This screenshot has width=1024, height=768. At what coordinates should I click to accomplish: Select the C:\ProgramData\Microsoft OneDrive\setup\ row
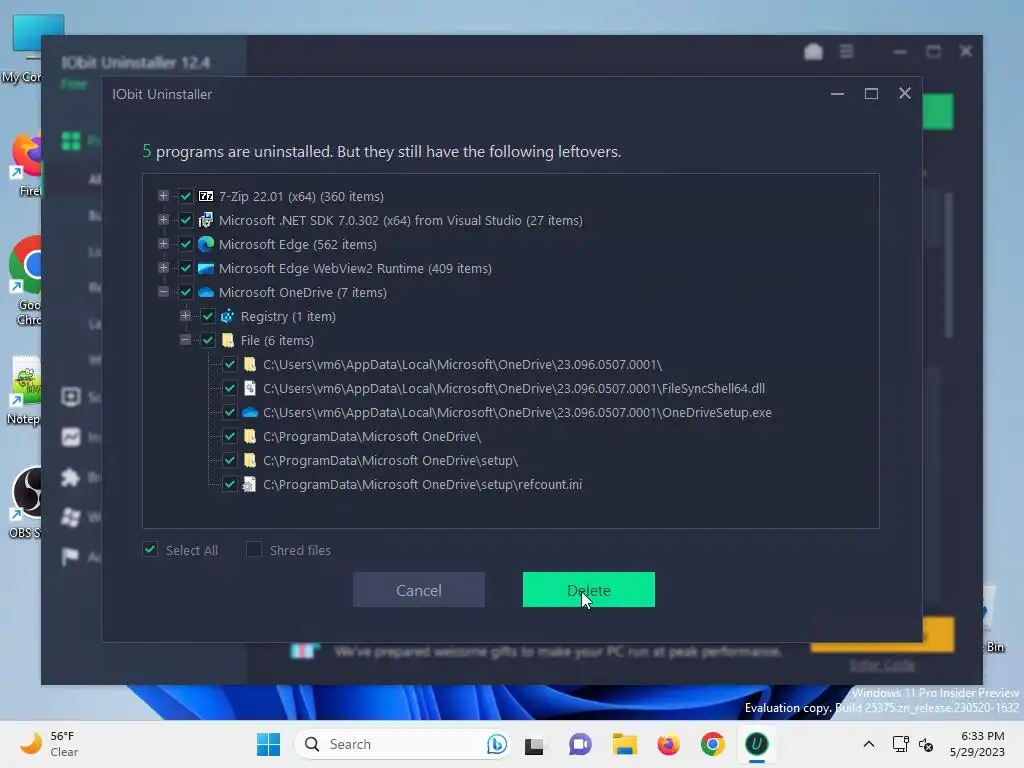pyautogui.click(x=391, y=460)
